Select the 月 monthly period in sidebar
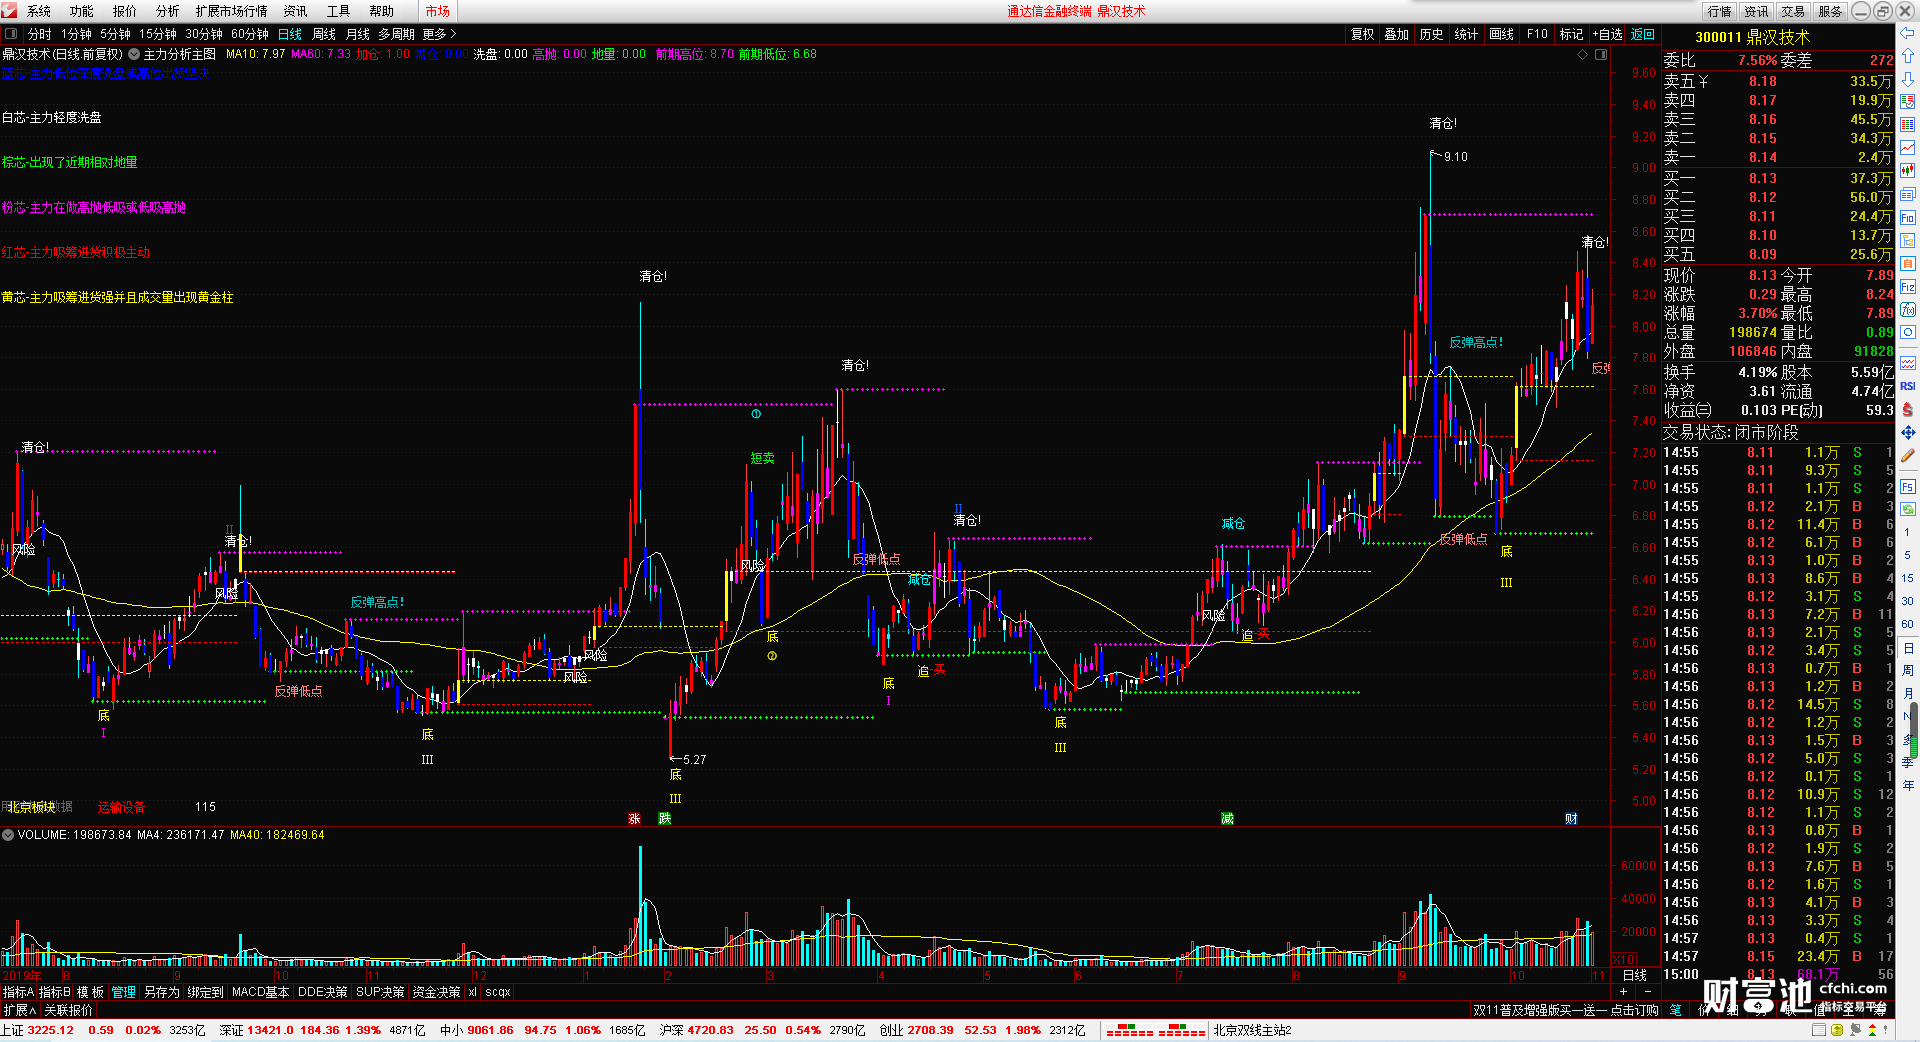The width and height of the screenshot is (1920, 1042). [1908, 693]
